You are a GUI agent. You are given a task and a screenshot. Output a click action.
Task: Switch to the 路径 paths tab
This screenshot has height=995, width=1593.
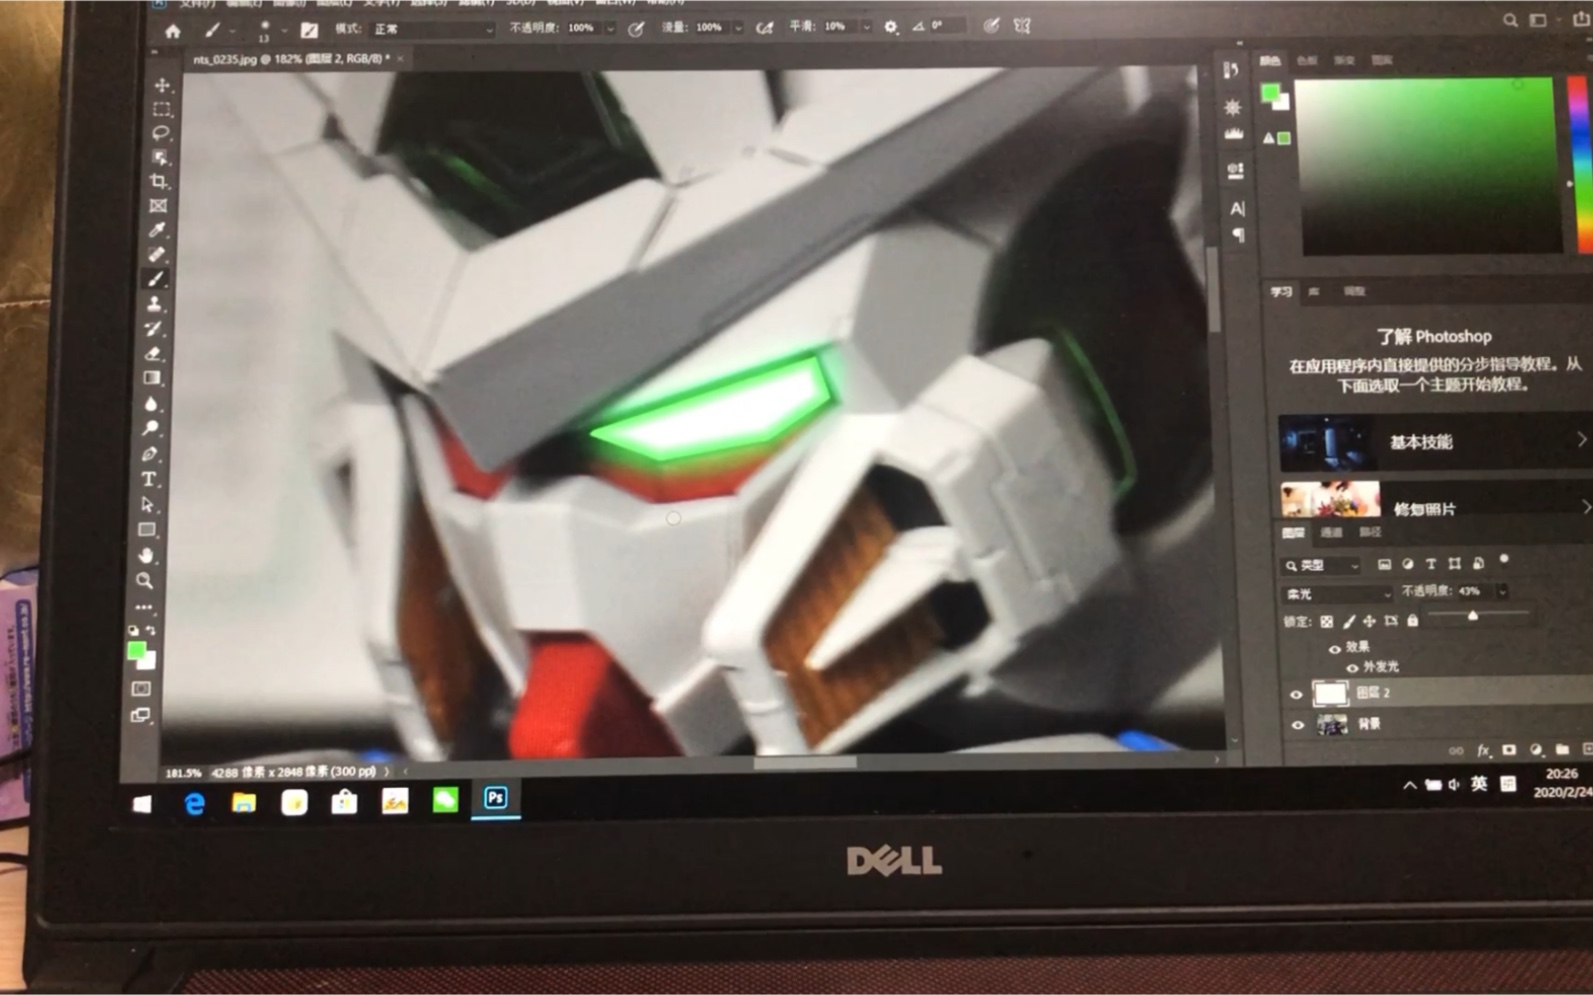(x=1370, y=533)
